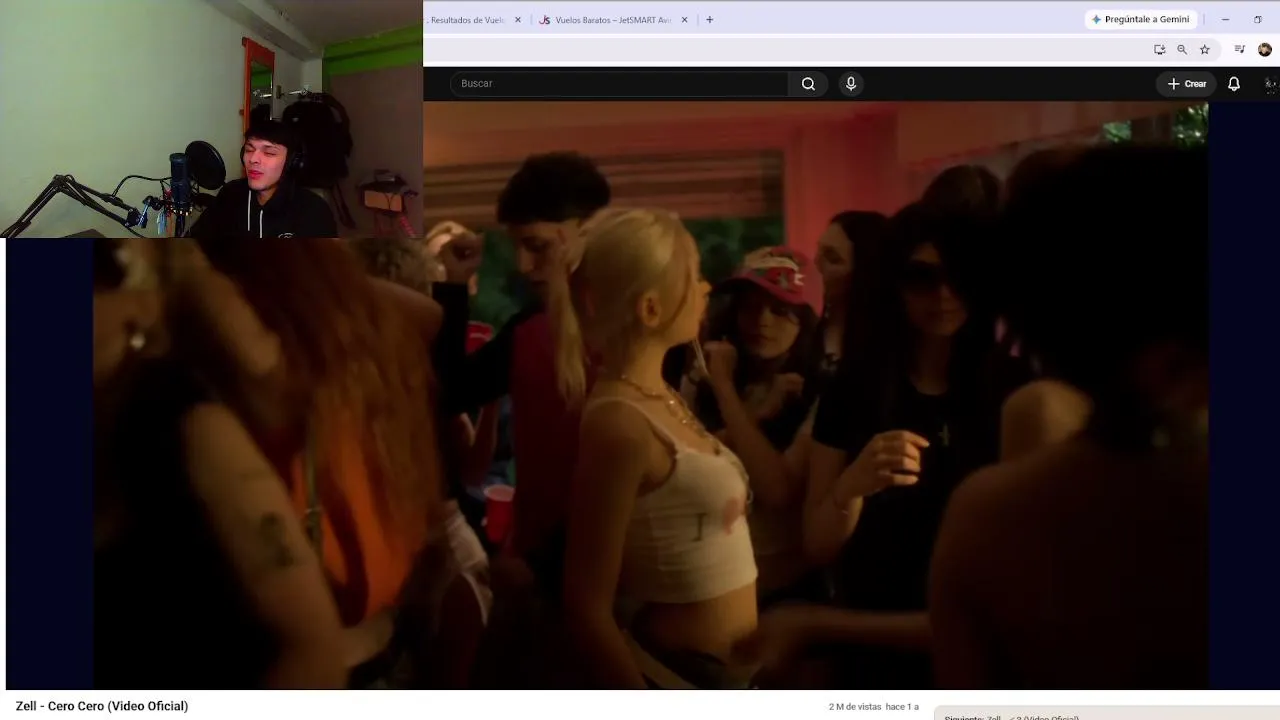Bookmark this page with the star icon

pos(1205,50)
